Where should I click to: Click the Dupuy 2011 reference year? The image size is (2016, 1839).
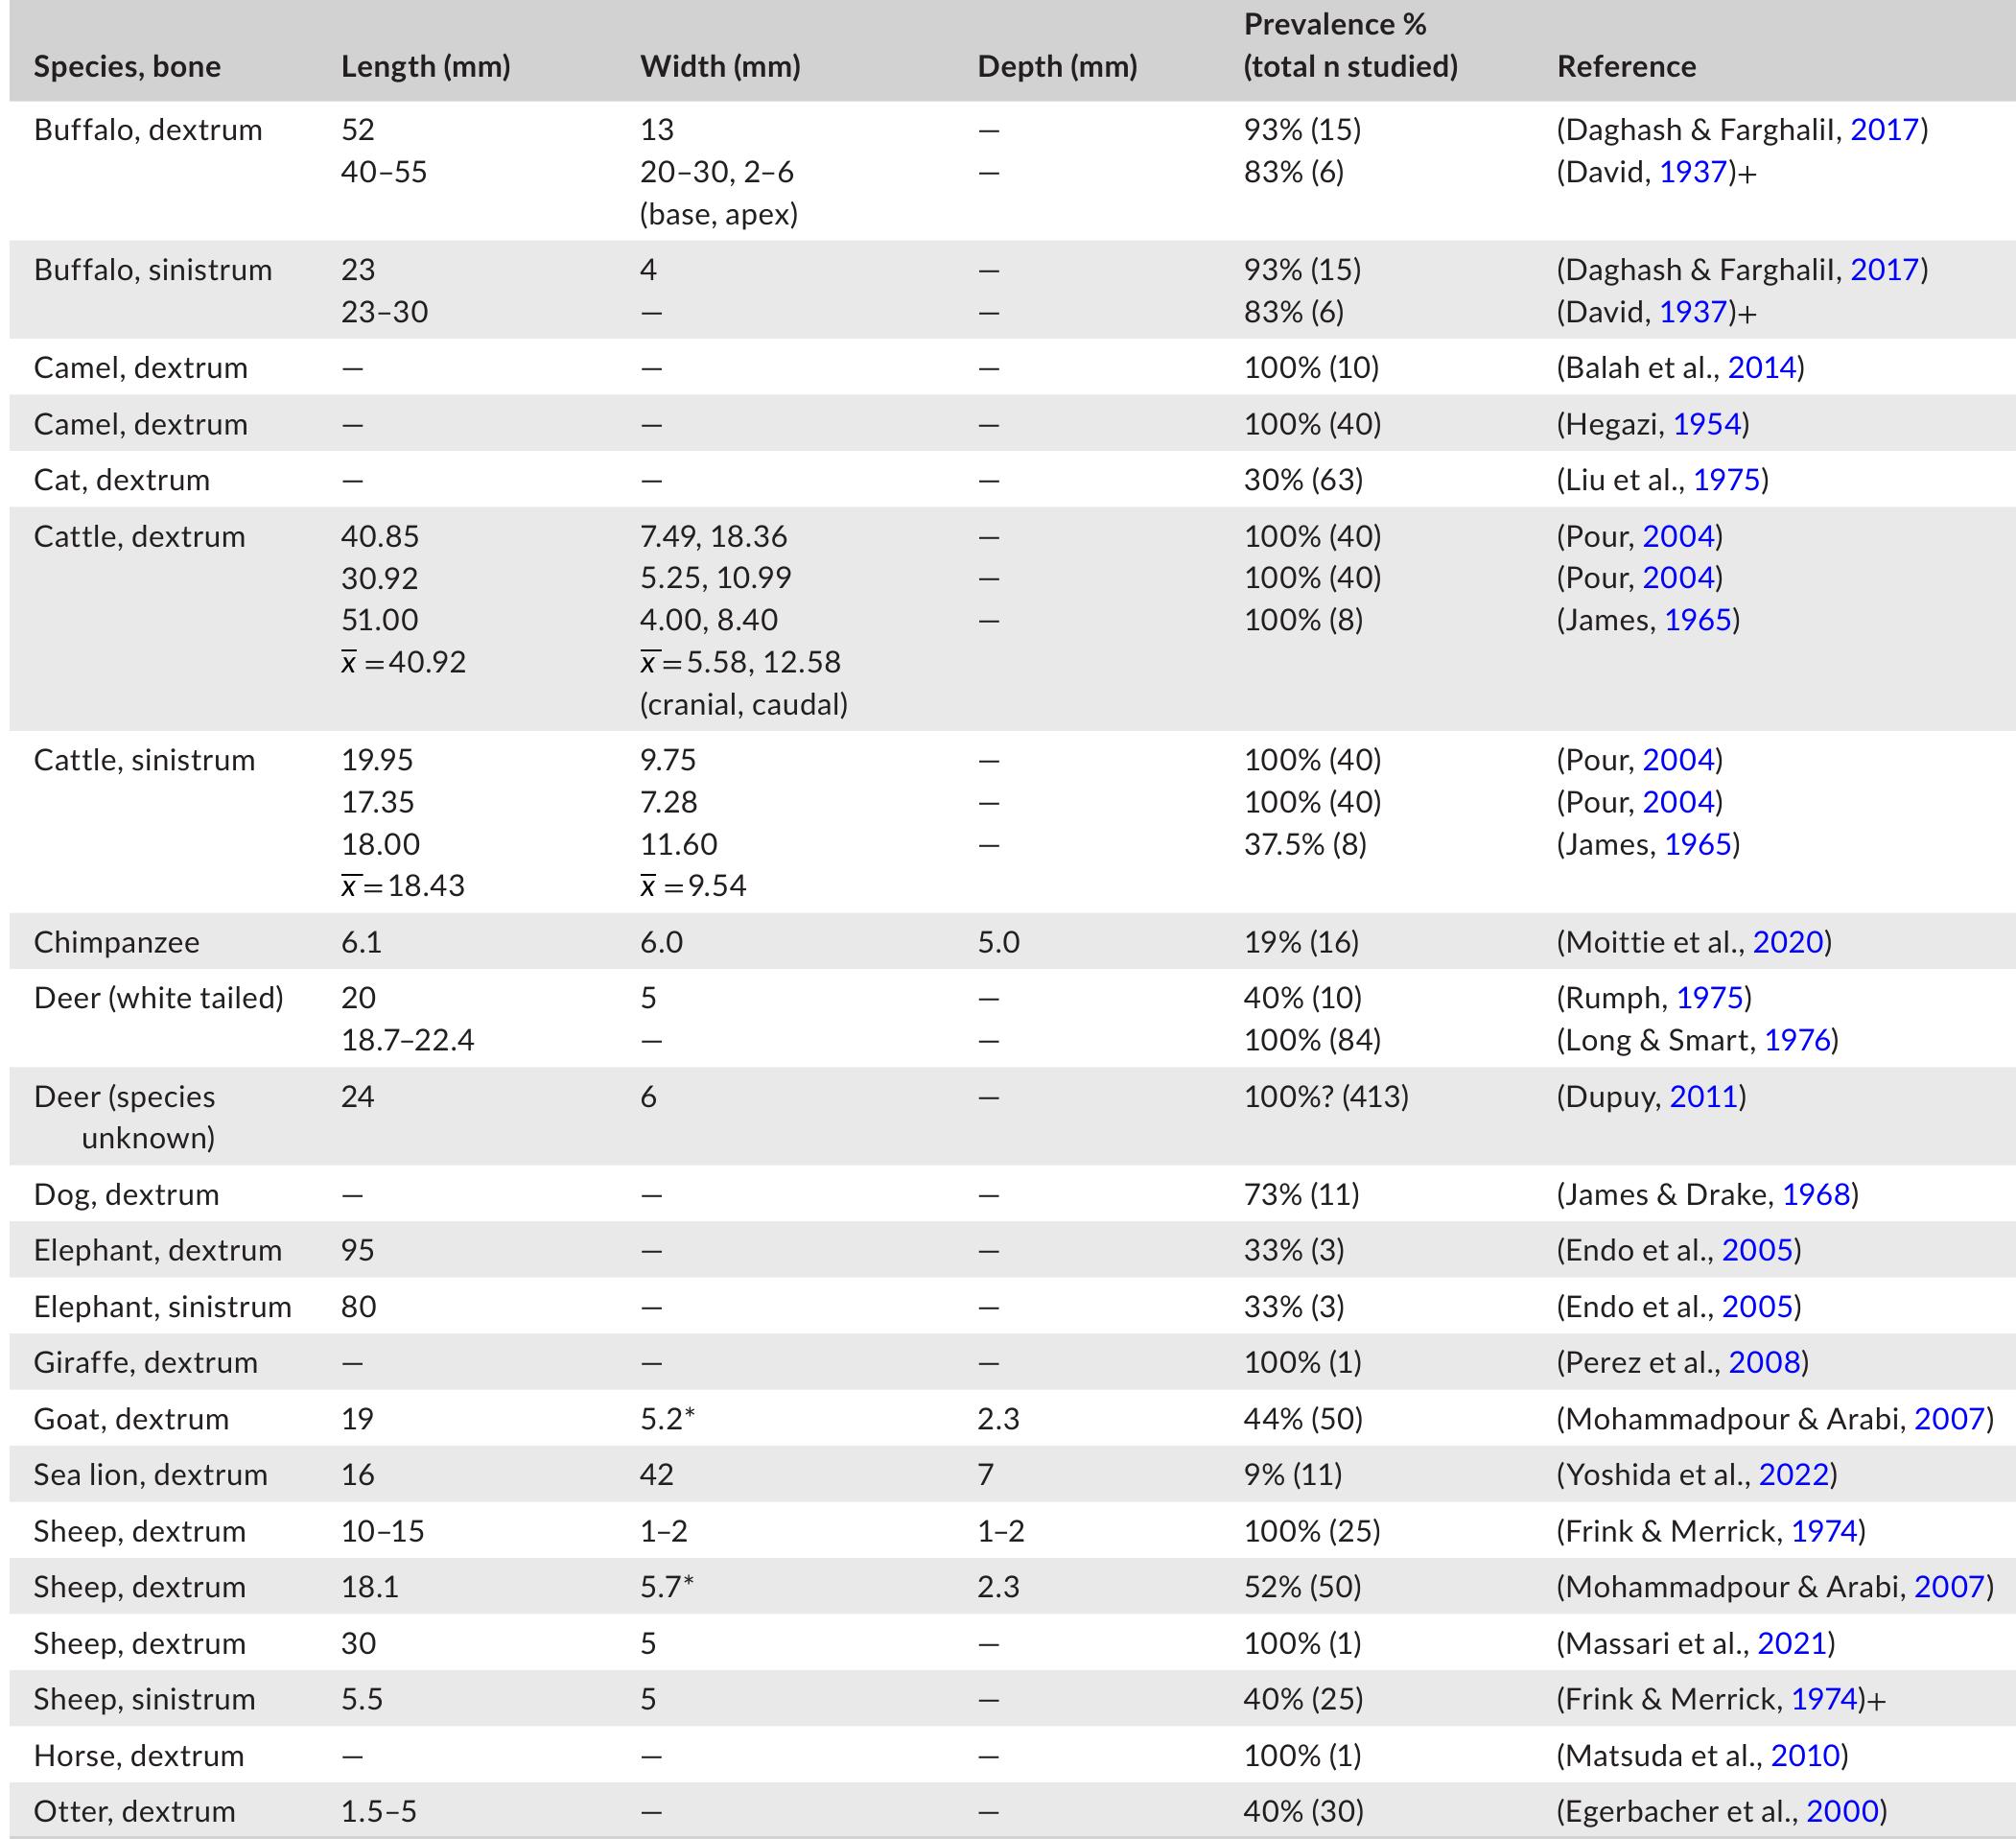1703,1097
